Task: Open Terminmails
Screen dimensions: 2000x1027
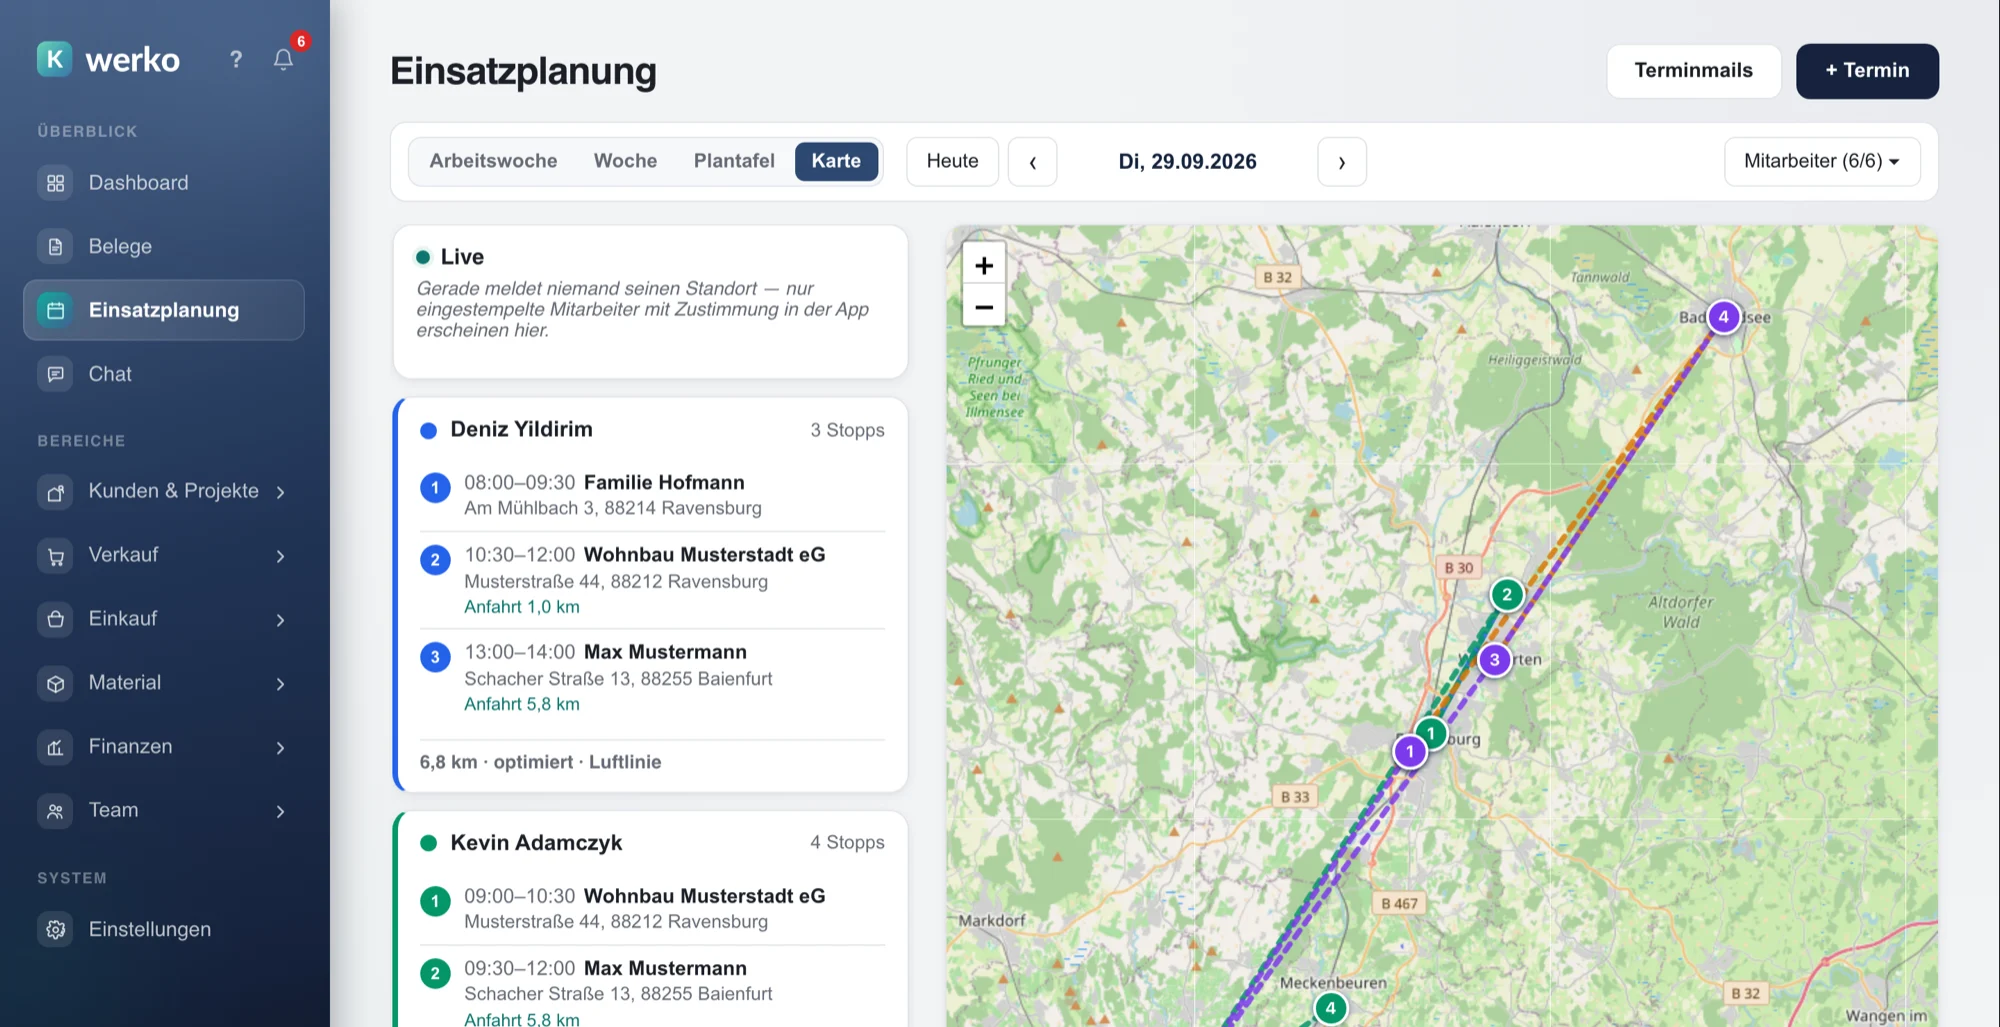Action: coord(1693,70)
